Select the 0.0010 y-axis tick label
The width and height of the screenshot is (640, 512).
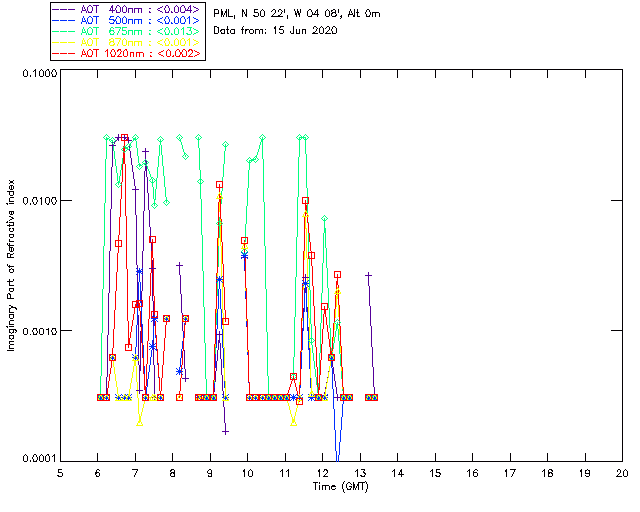click(x=36, y=331)
